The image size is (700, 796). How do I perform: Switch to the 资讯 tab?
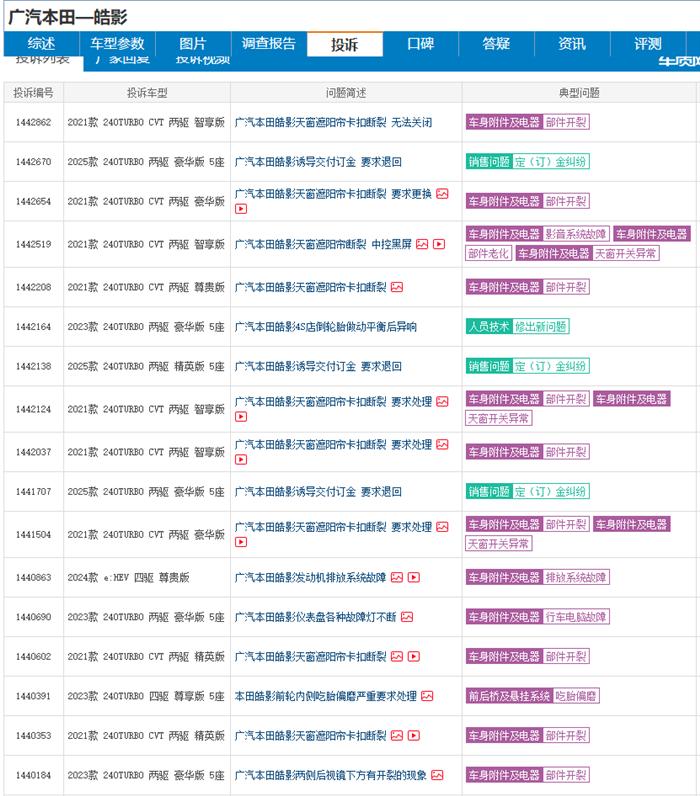572,44
